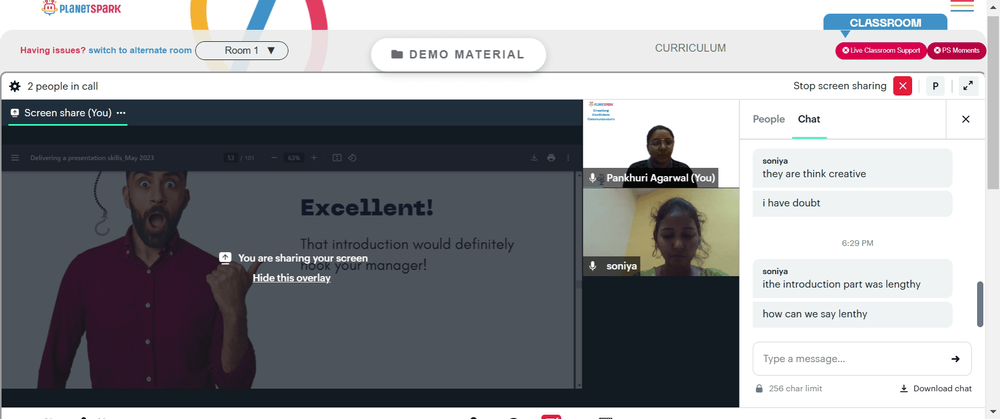
Task: Download the PDF from viewer toolbar
Action: (x=534, y=158)
